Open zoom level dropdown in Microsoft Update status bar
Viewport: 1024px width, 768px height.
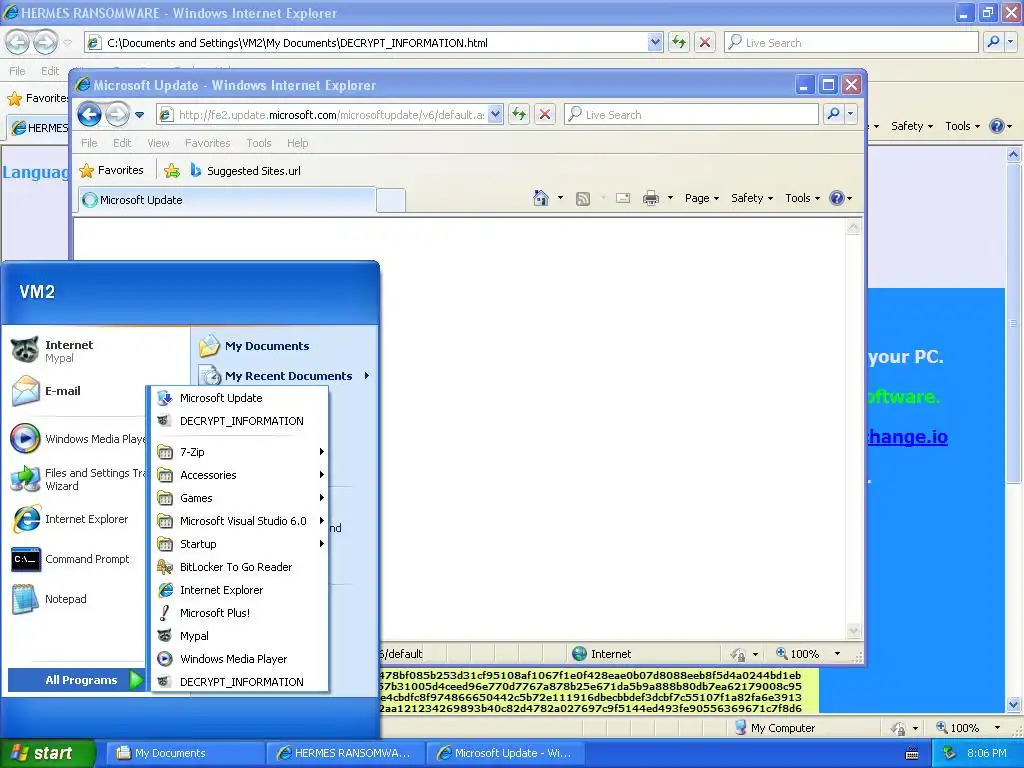point(837,654)
